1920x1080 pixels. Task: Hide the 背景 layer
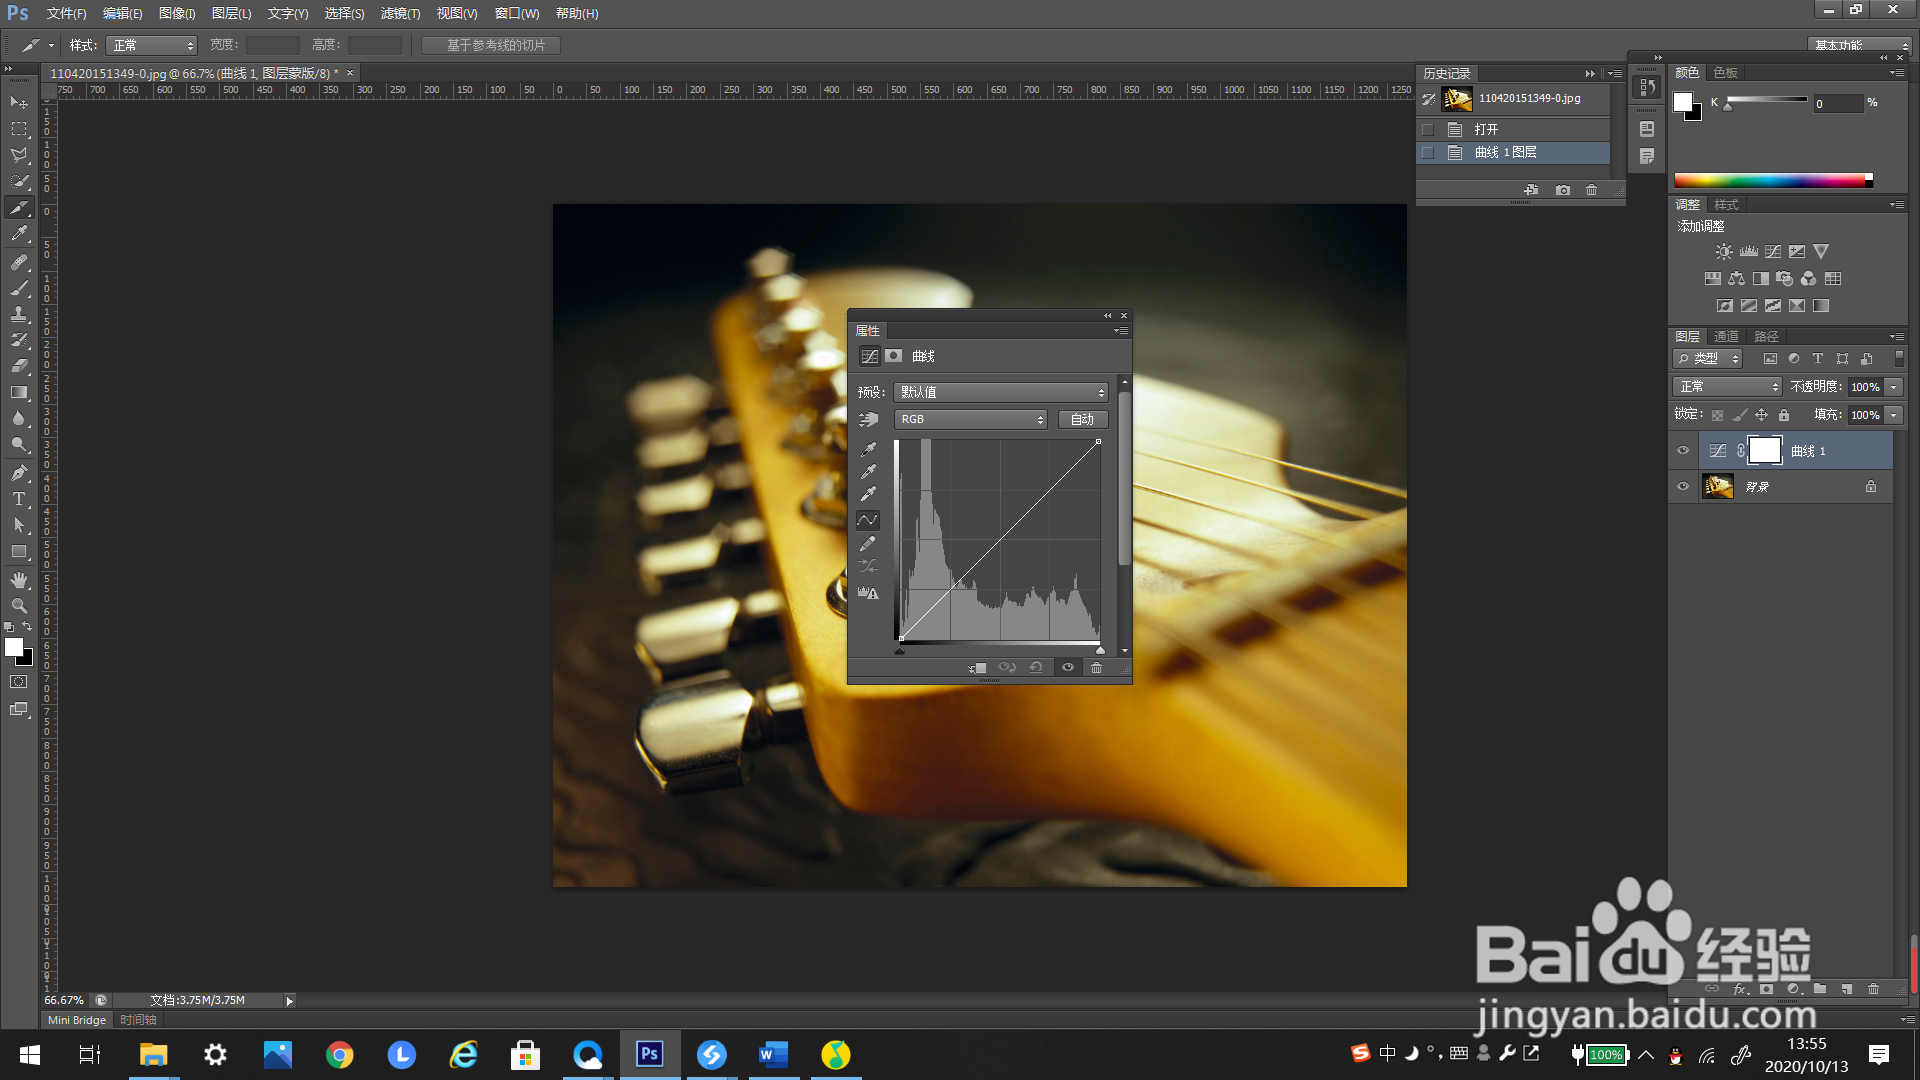pyautogui.click(x=1683, y=487)
